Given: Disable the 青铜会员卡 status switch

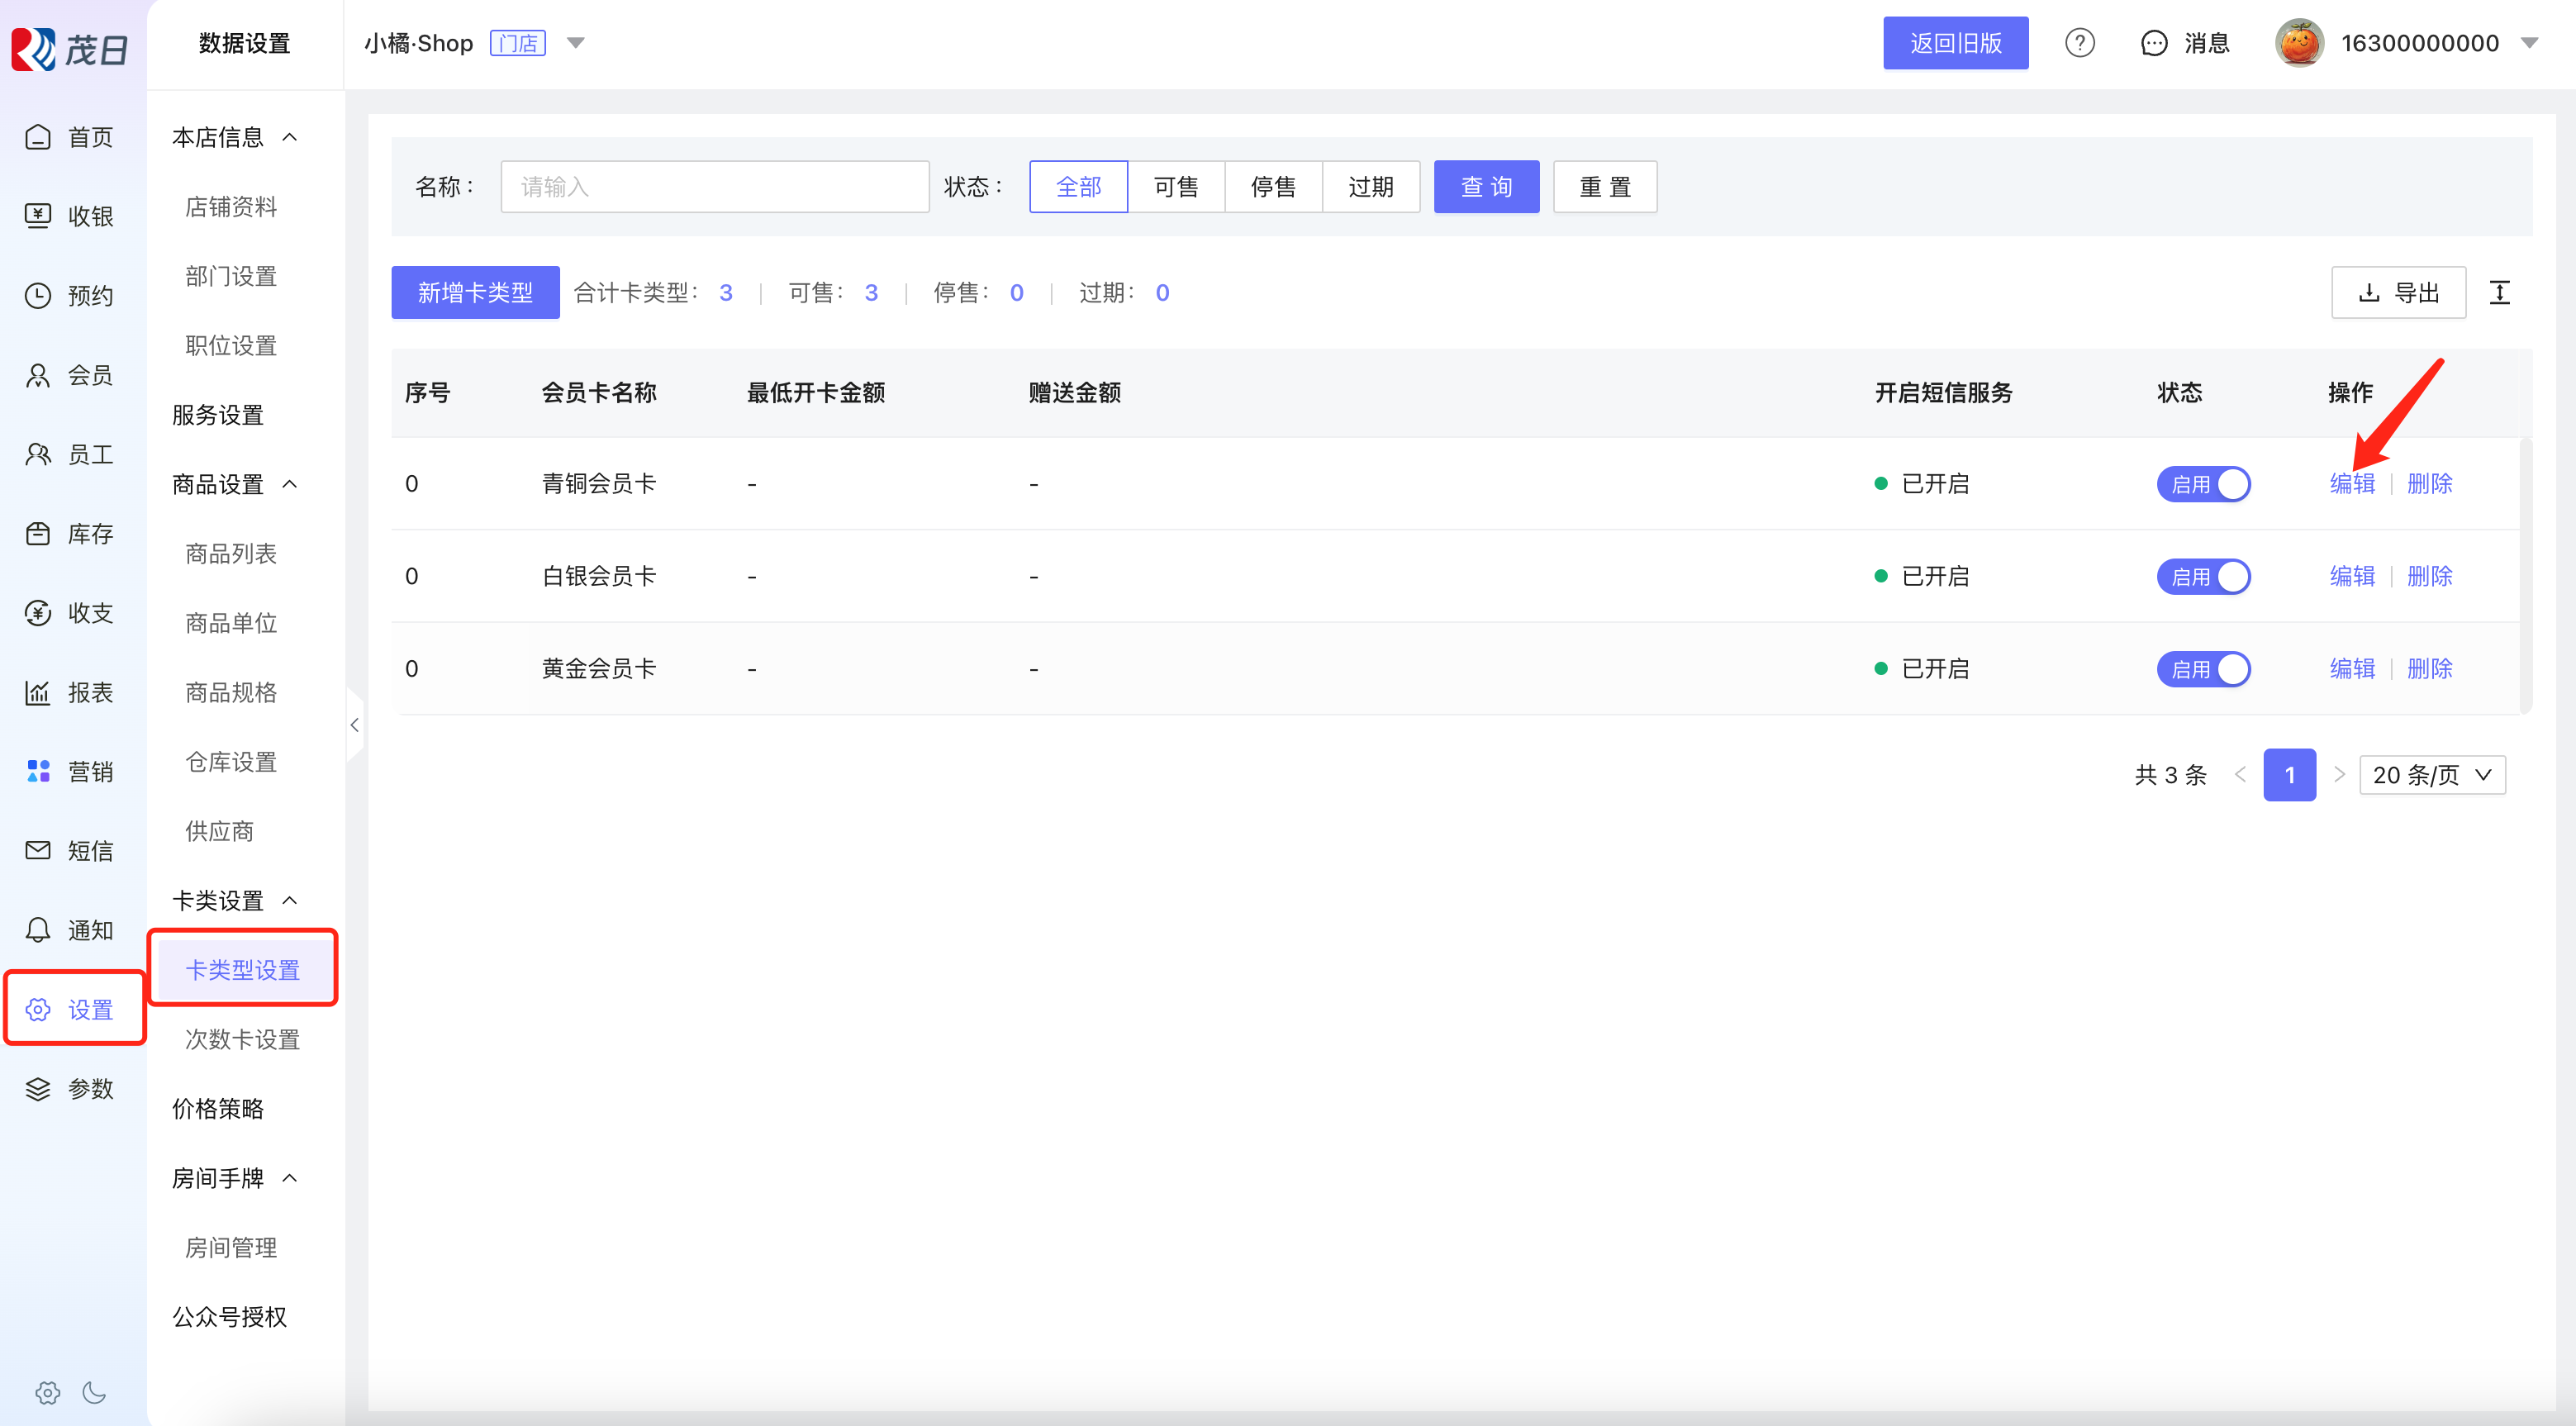Looking at the screenshot, I should [2203, 484].
